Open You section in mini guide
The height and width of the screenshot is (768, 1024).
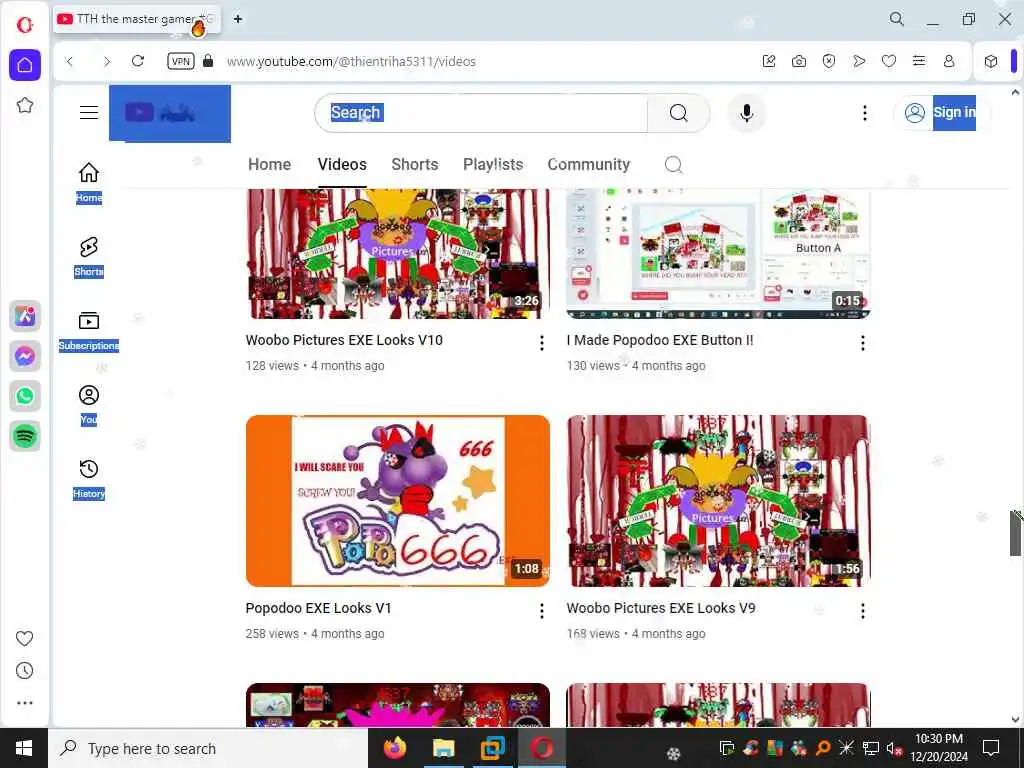[x=89, y=405]
